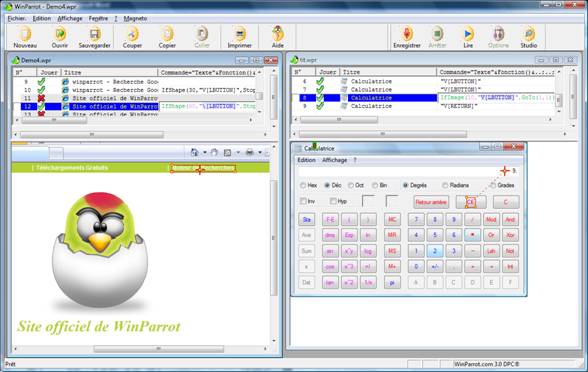
Task: Enable the Inv checkbox in calculator
Action: click(303, 201)
